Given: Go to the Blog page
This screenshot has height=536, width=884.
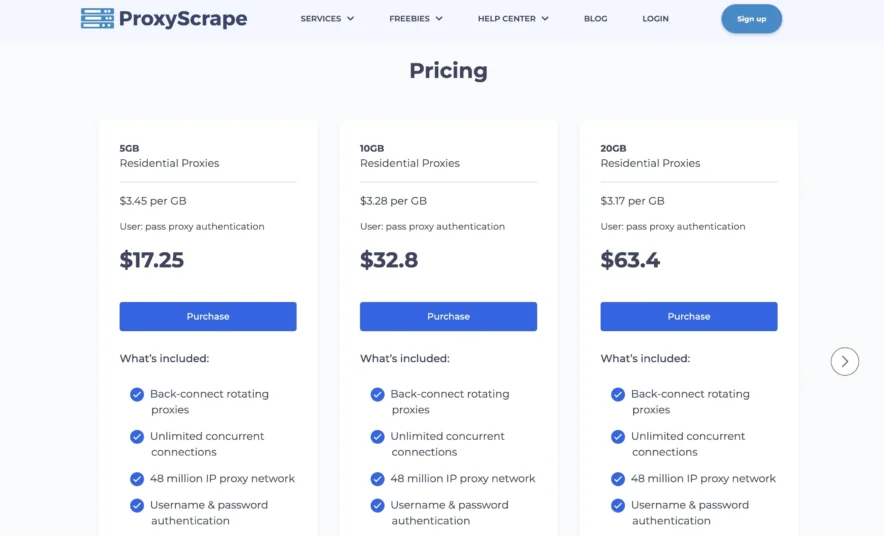Looking at the screenshot, I should point(595,19).
